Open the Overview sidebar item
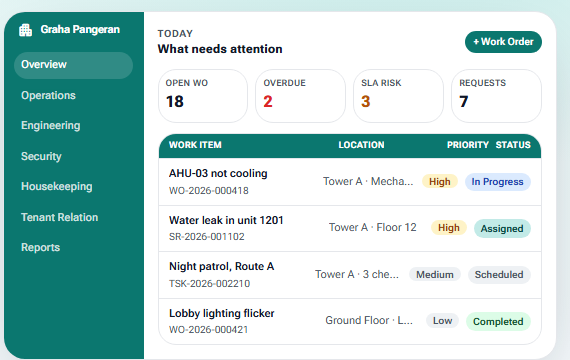570x360 pixels. [x=73, y=65]
